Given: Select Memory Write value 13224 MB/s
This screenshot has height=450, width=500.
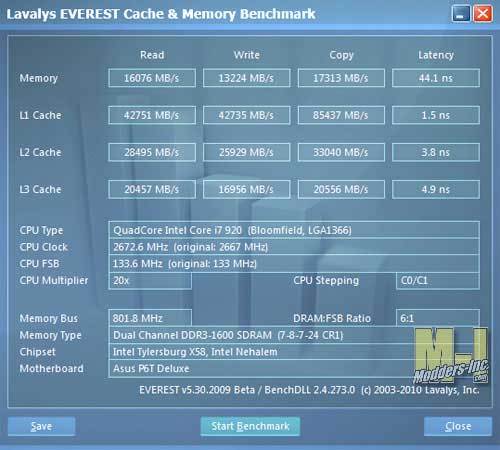Looking at the screenshot, I should point(247,78).
